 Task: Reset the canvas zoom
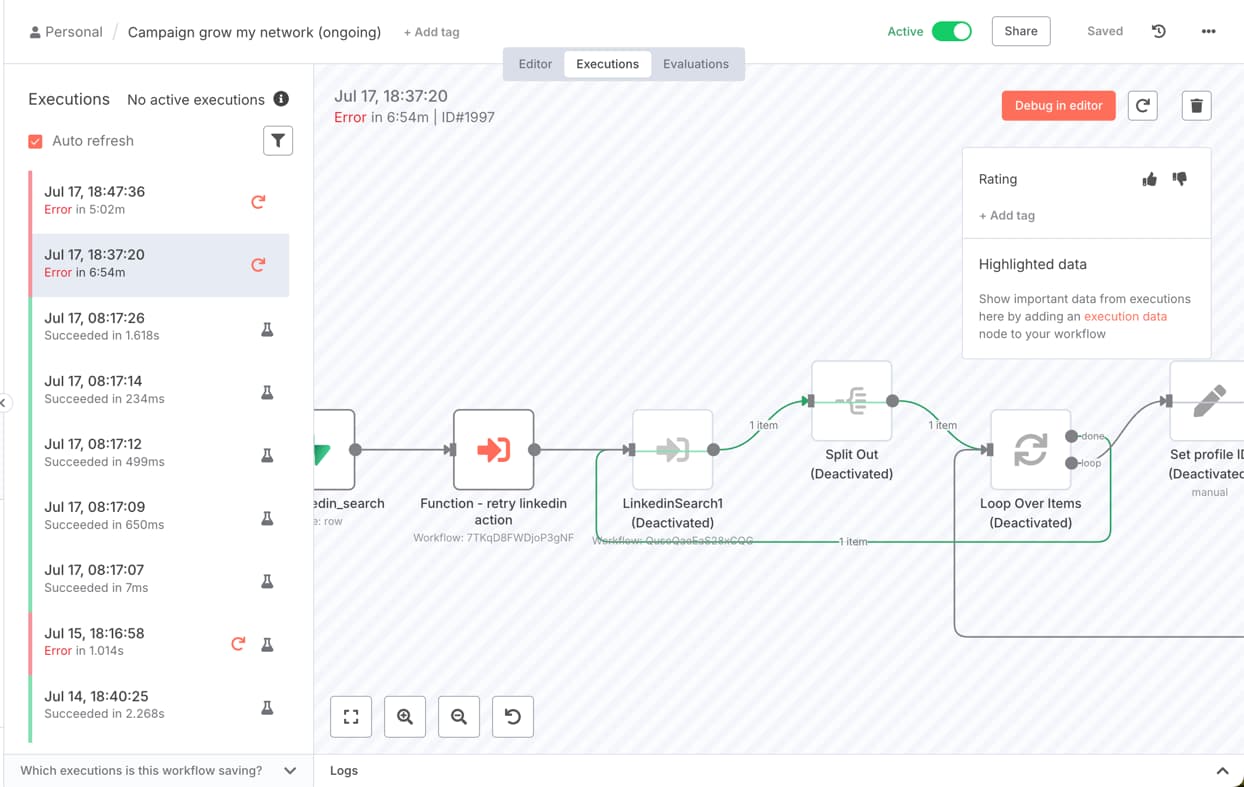[x=513, y=717]
